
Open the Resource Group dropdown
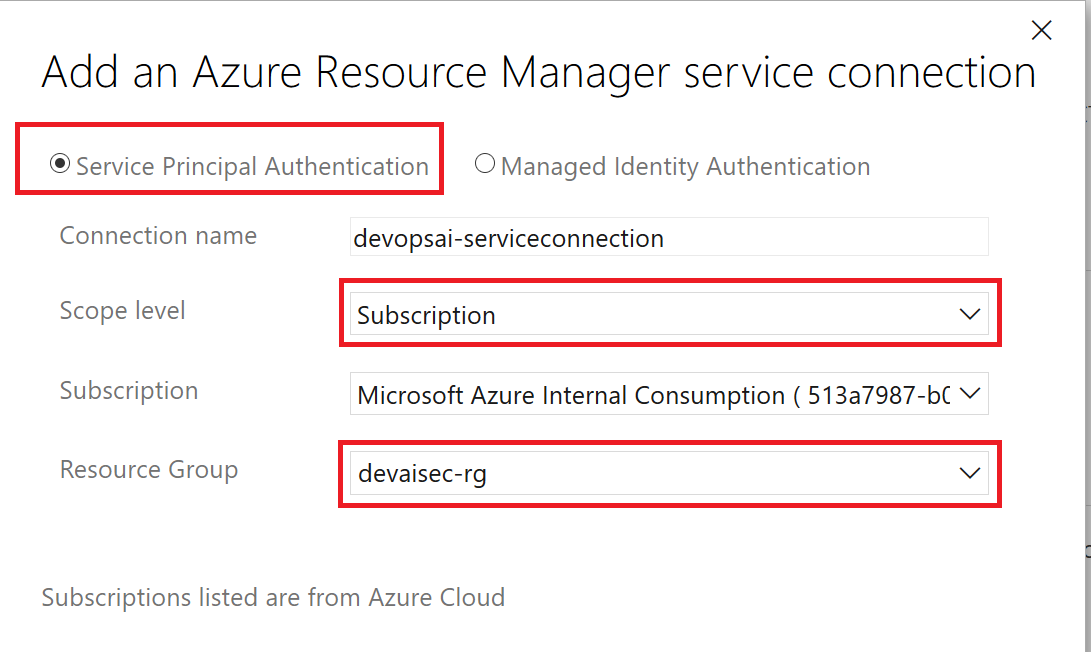(670, 472)
